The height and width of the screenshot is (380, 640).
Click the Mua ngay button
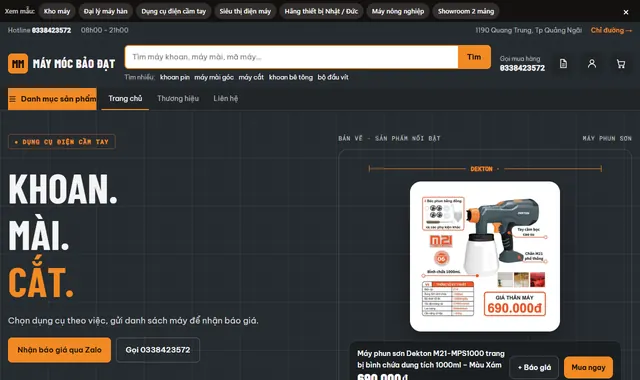[x=588, y=367]
